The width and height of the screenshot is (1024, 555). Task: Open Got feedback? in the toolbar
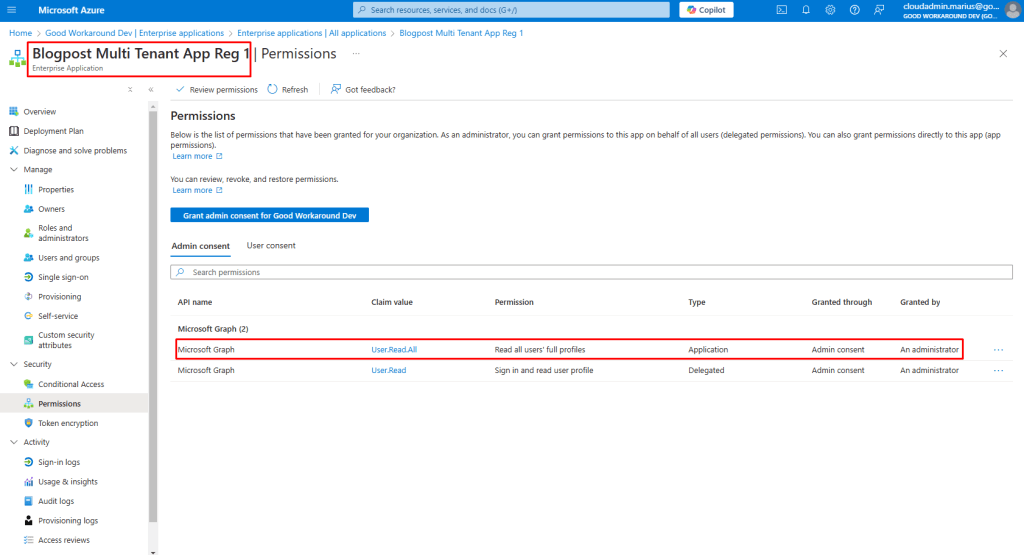[x=363, y=89]
